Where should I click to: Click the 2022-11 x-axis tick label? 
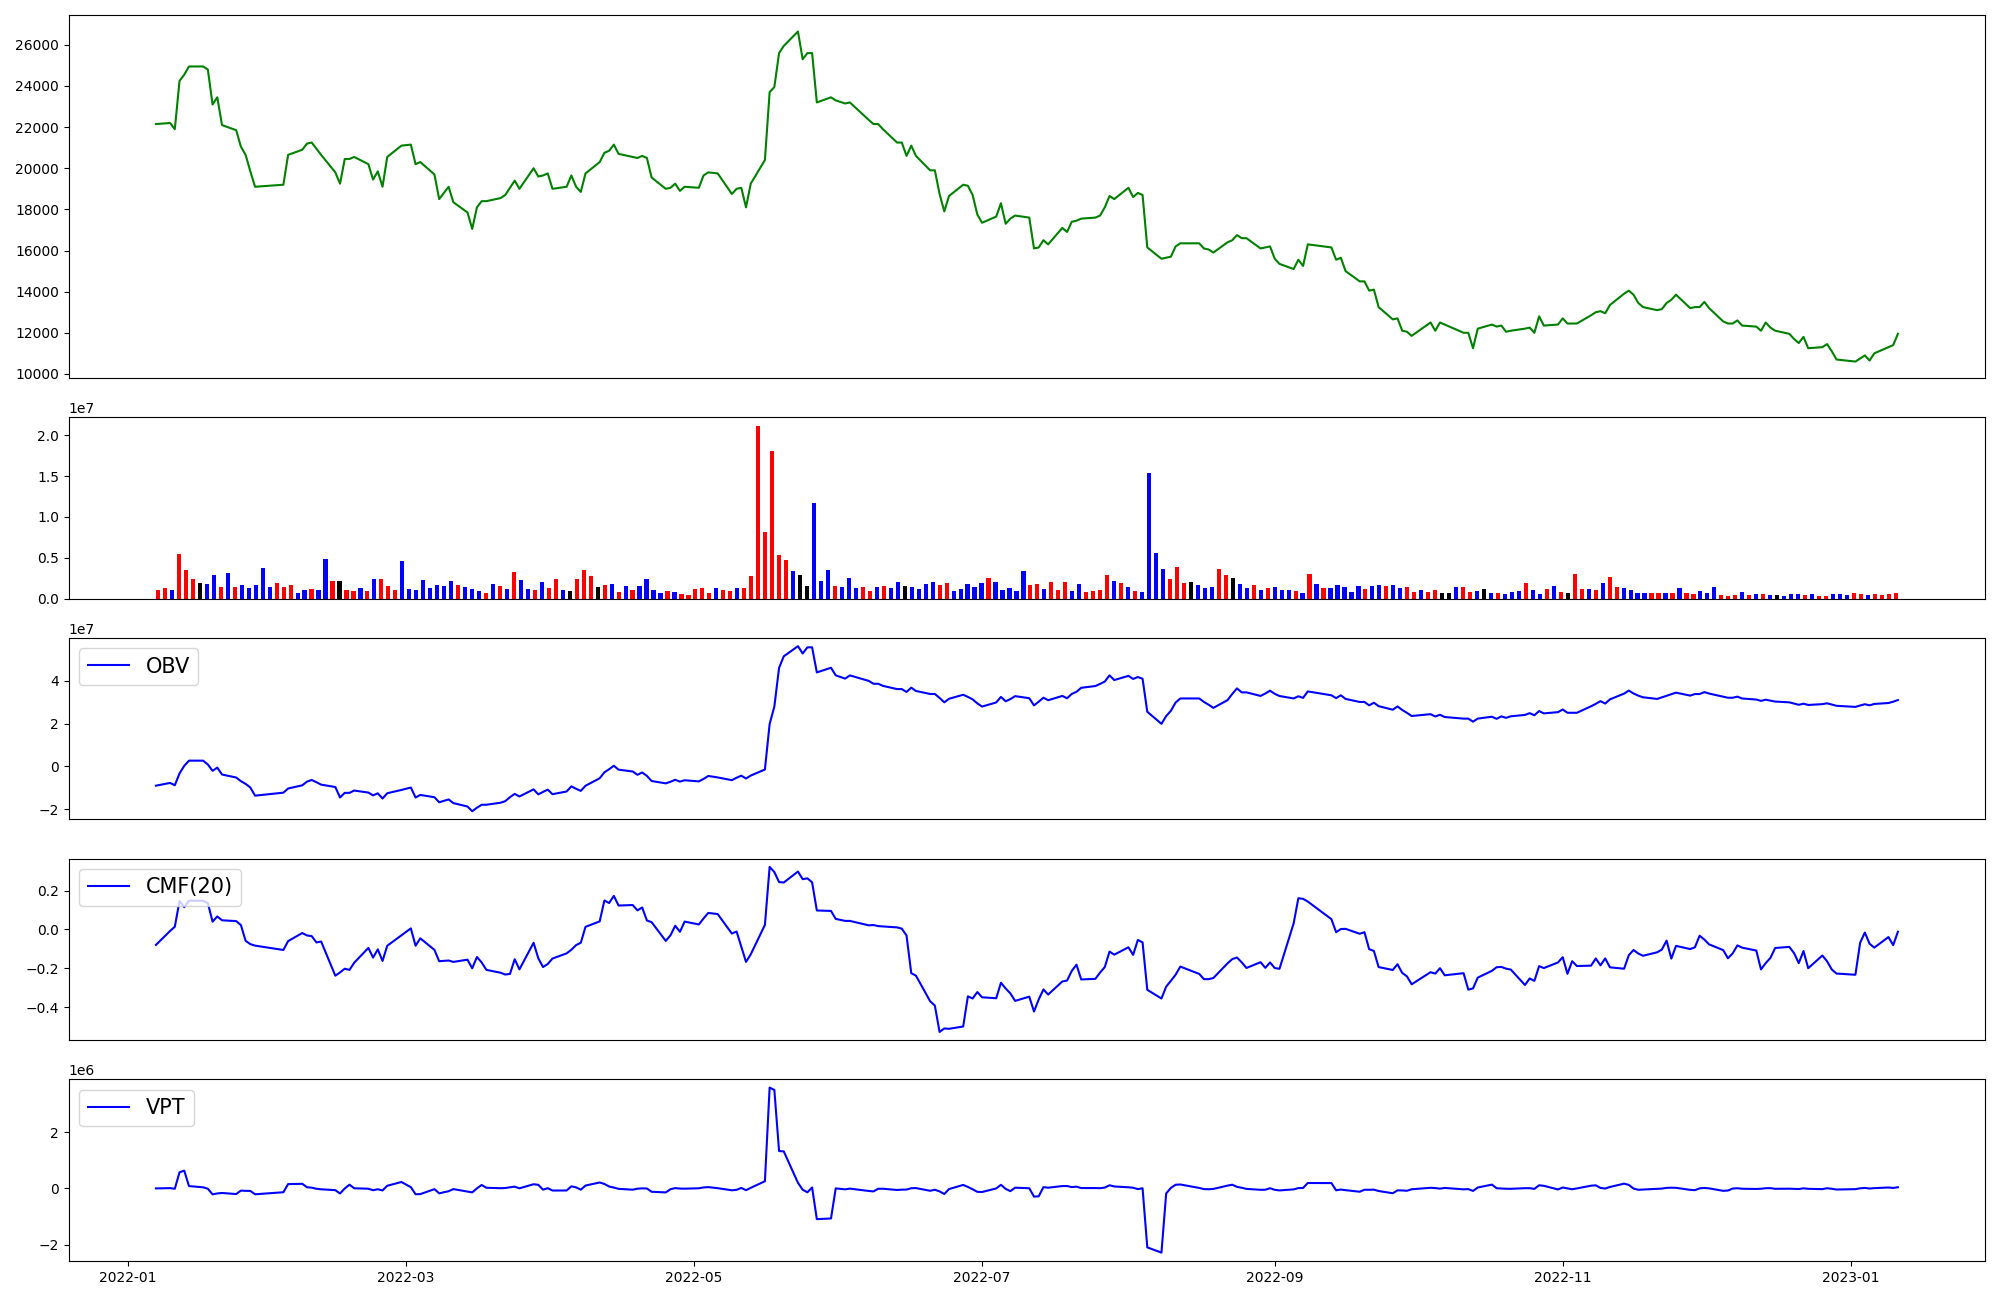point(1563,1277)
